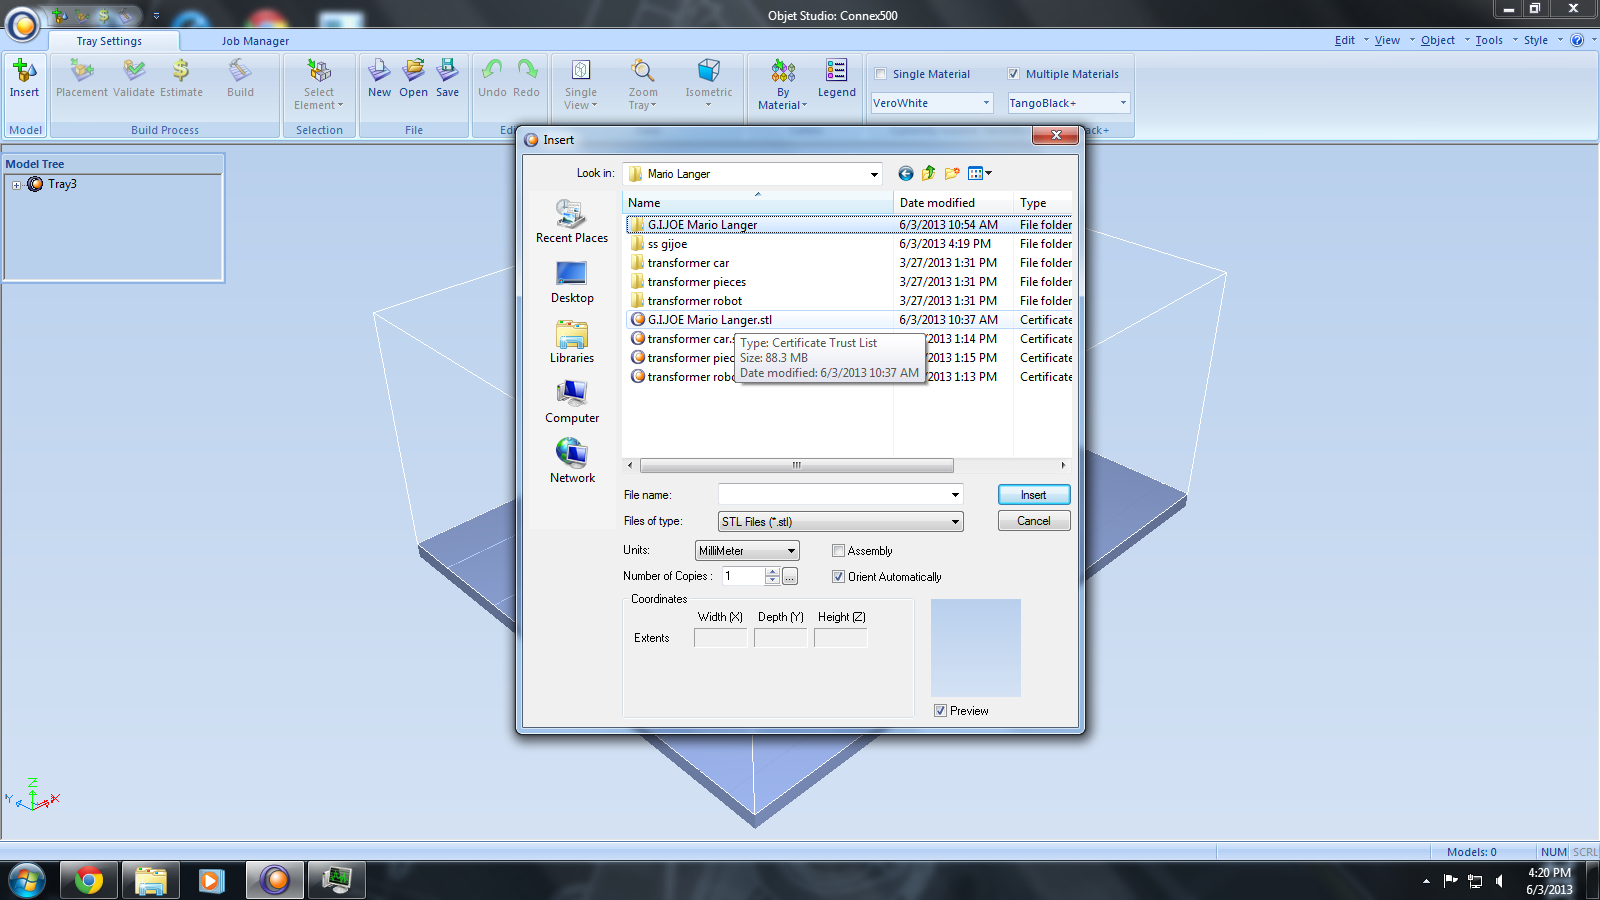Open the View menu
Viewport: 1600px width, 900px height.
(x=1387, y=40)
